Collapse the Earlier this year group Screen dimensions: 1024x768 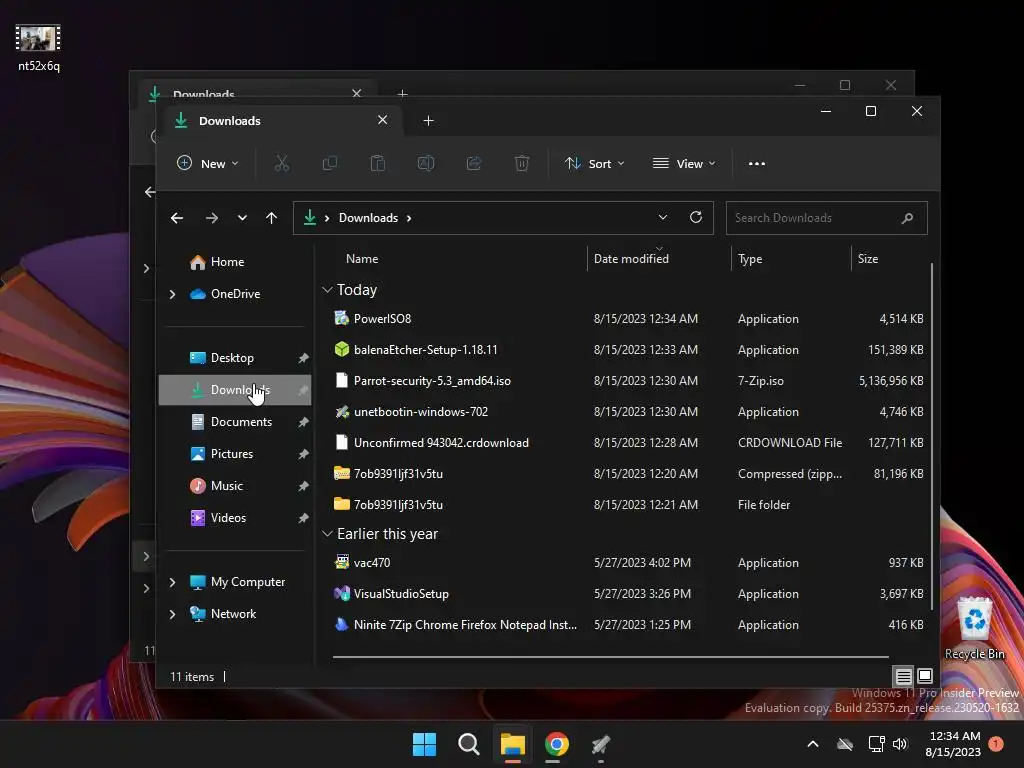coord(327,534)
